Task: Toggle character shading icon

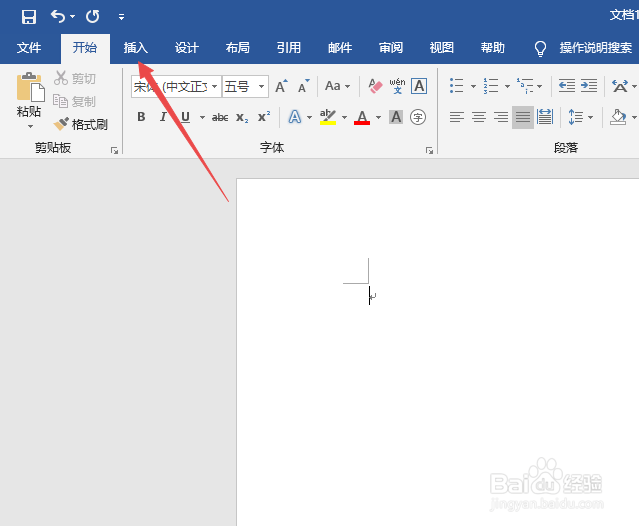Action: click(x=396, y=117)
